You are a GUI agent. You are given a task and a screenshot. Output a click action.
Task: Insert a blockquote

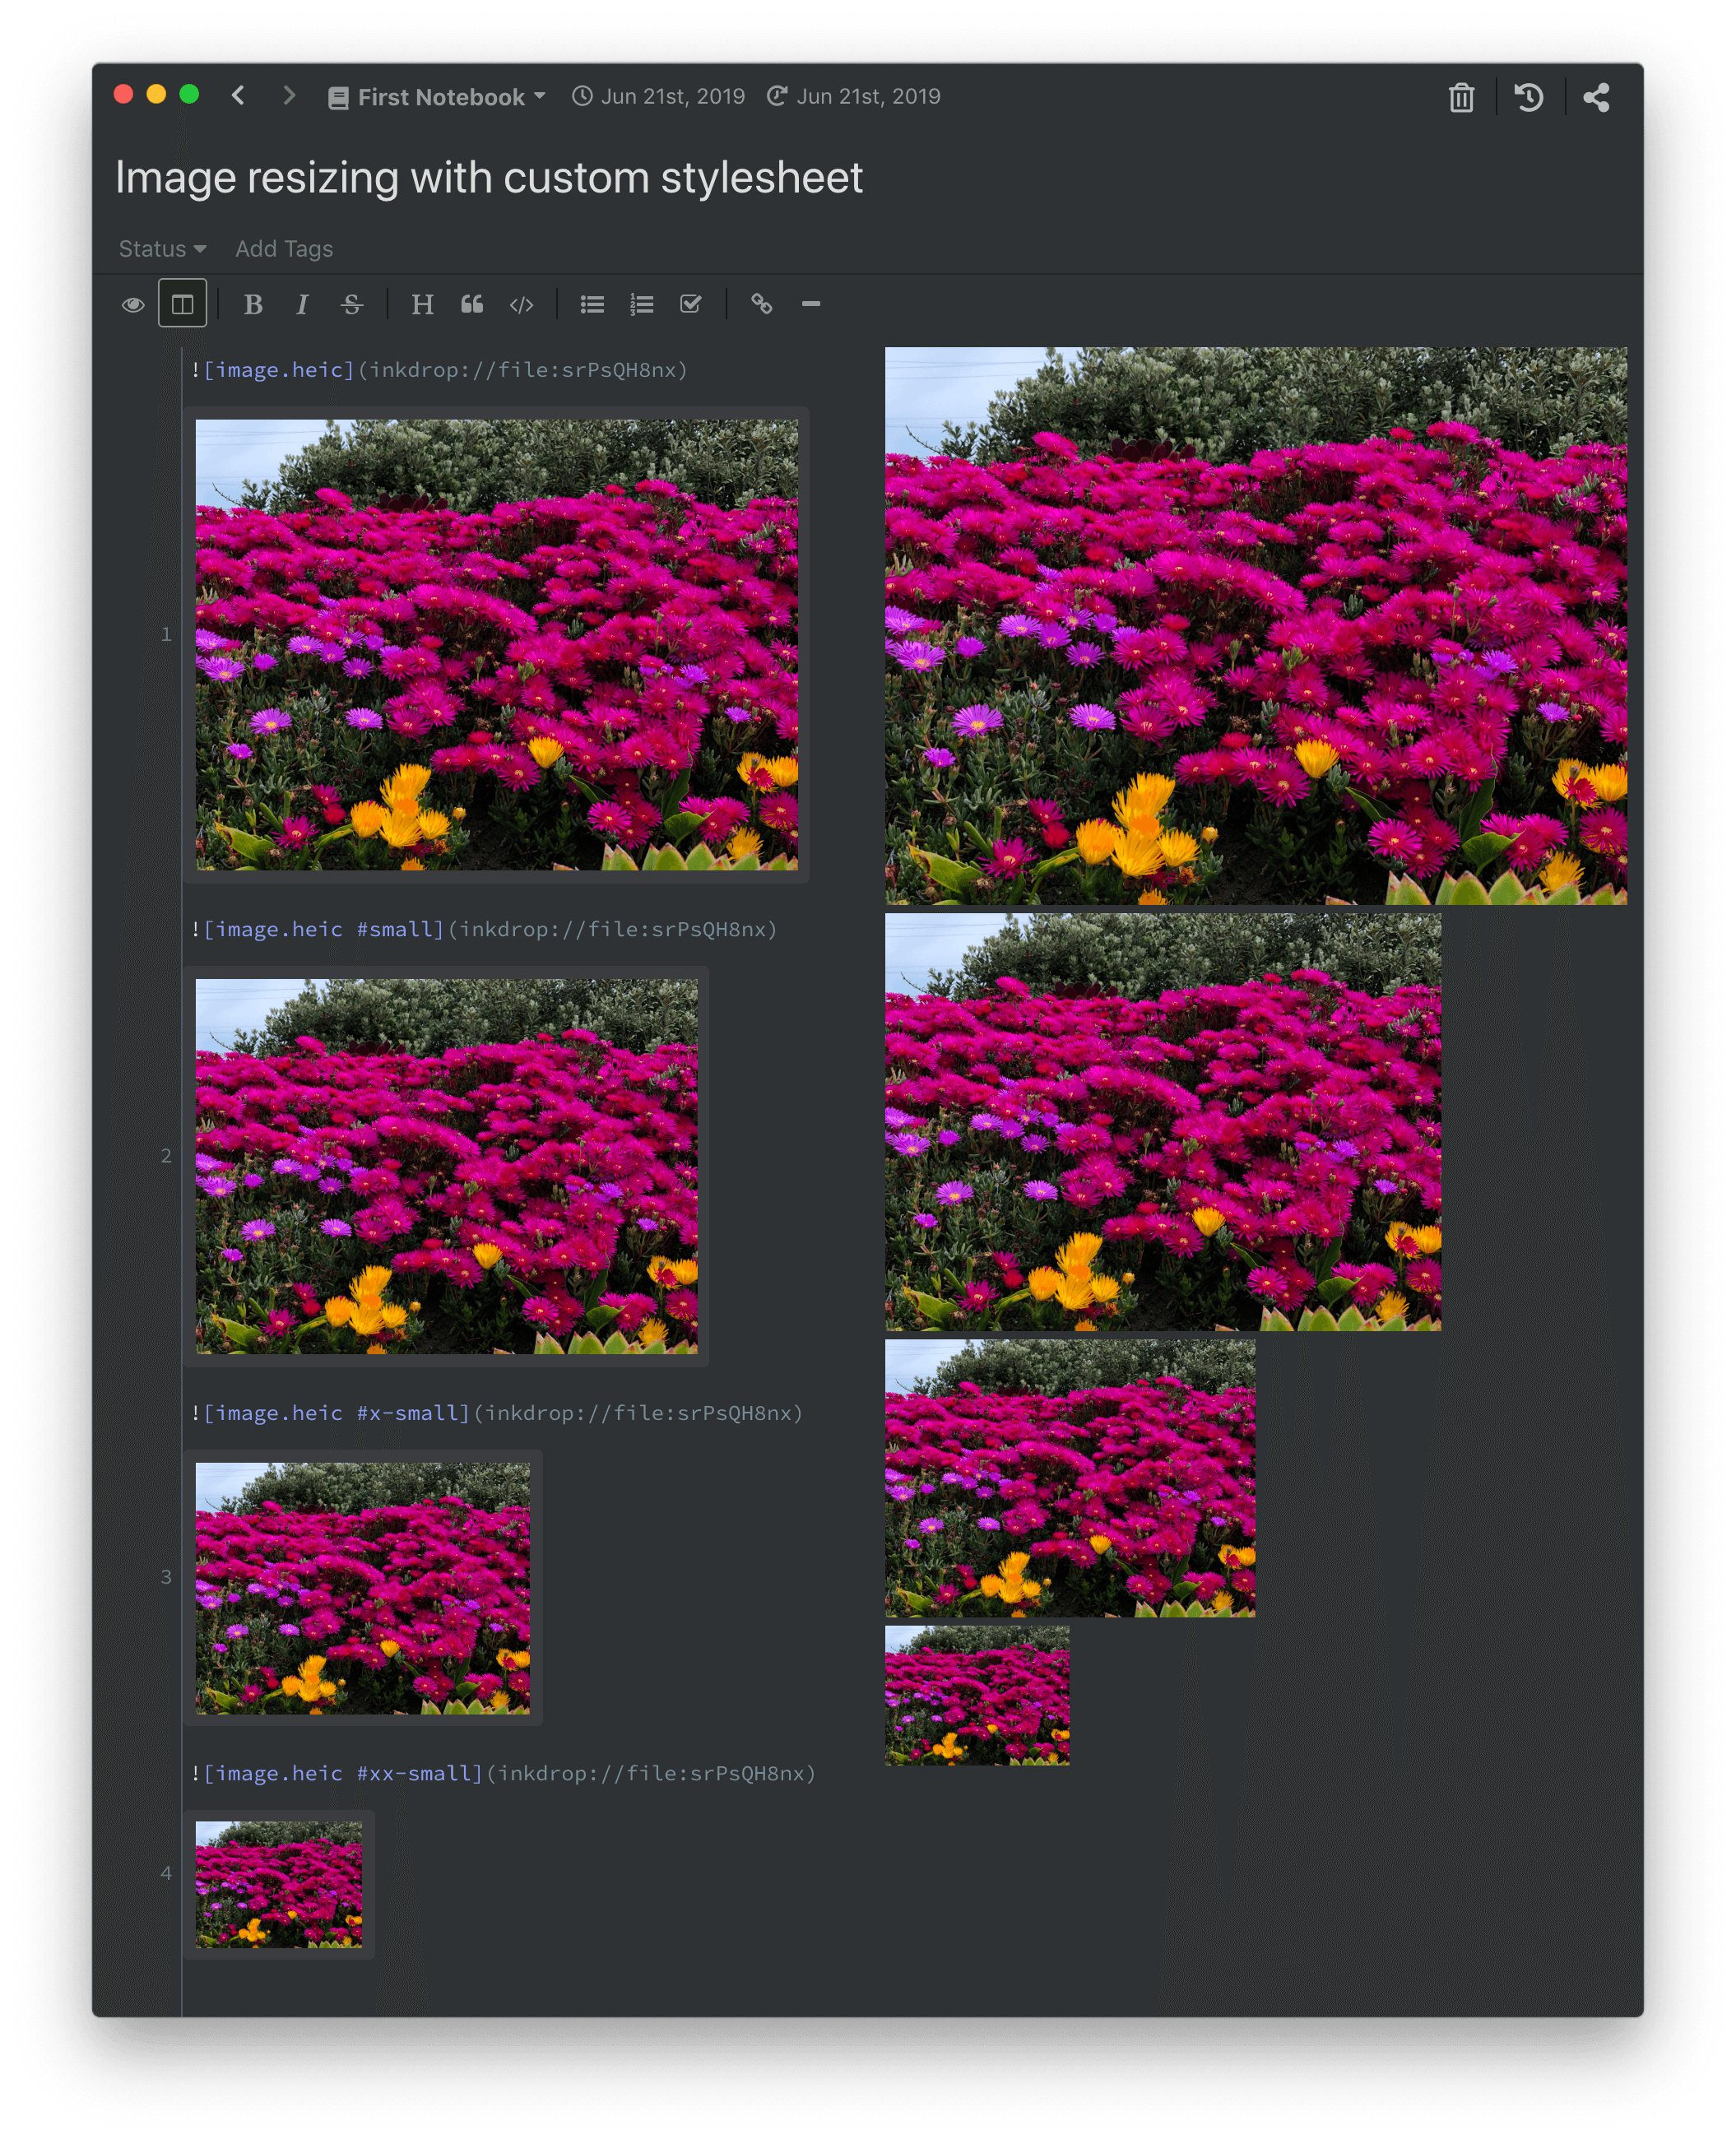(472, 304)
